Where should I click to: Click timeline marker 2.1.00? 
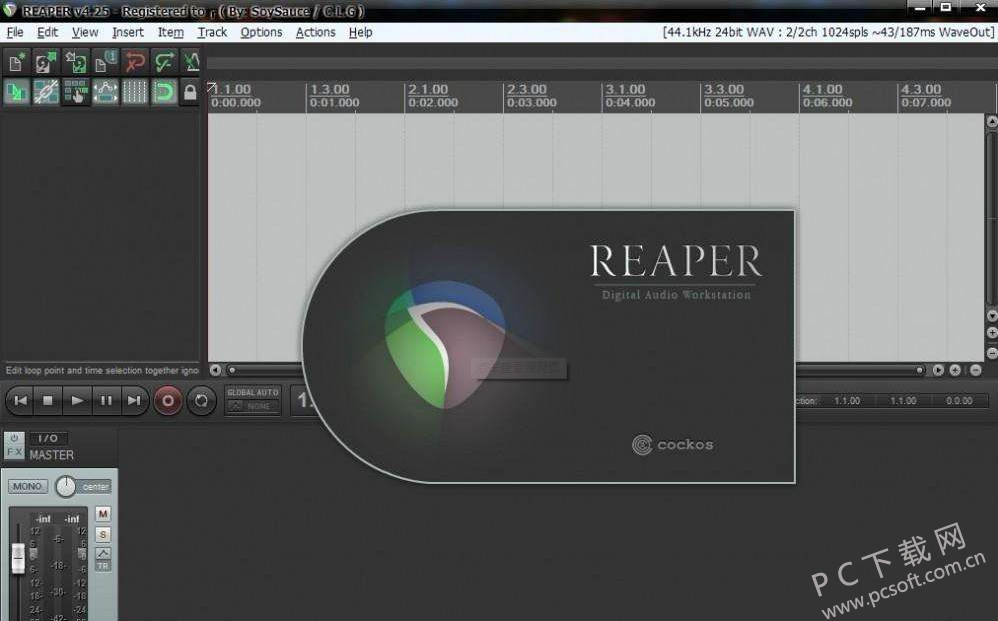pyautogui.click(x=428, y=90)
